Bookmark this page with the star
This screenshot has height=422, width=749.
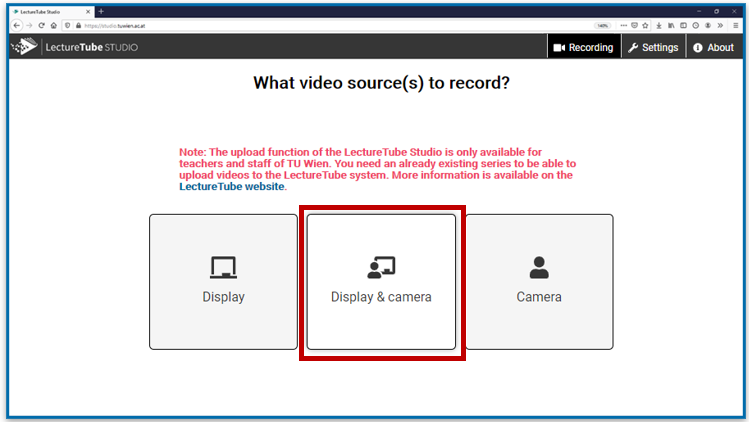[645, 26]
